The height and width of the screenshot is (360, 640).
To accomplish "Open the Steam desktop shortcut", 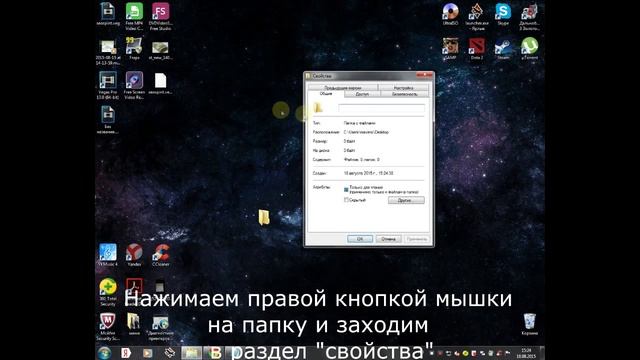I will [x=503, y=49].
